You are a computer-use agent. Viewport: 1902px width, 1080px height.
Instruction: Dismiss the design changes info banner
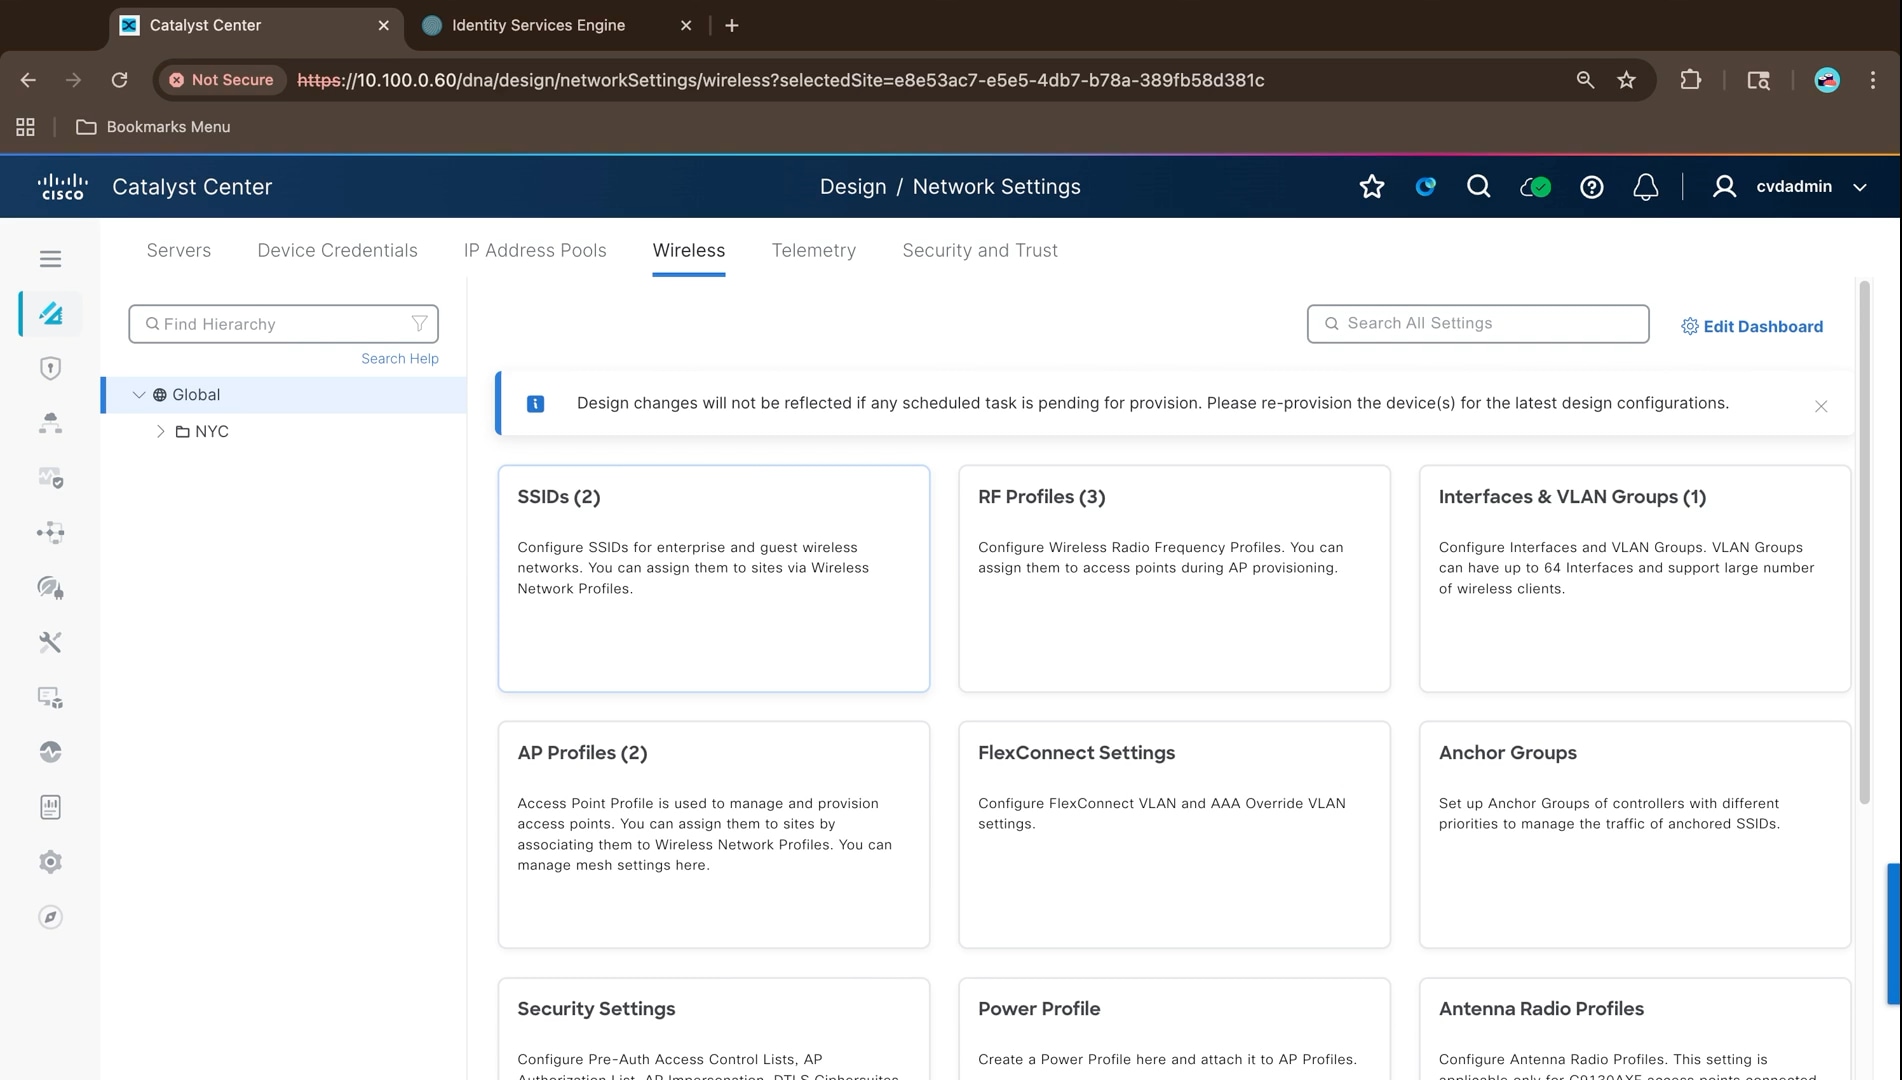click(1821, 406)
